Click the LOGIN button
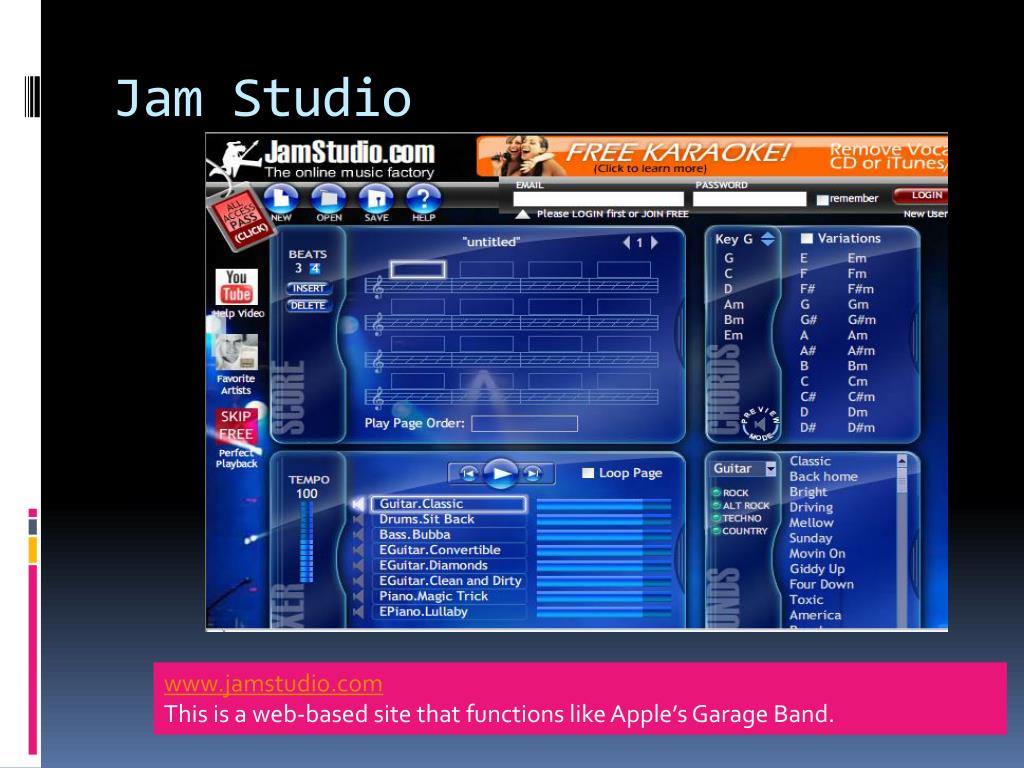The width and height of the screenshot is (1024, 768). [922, 195]
